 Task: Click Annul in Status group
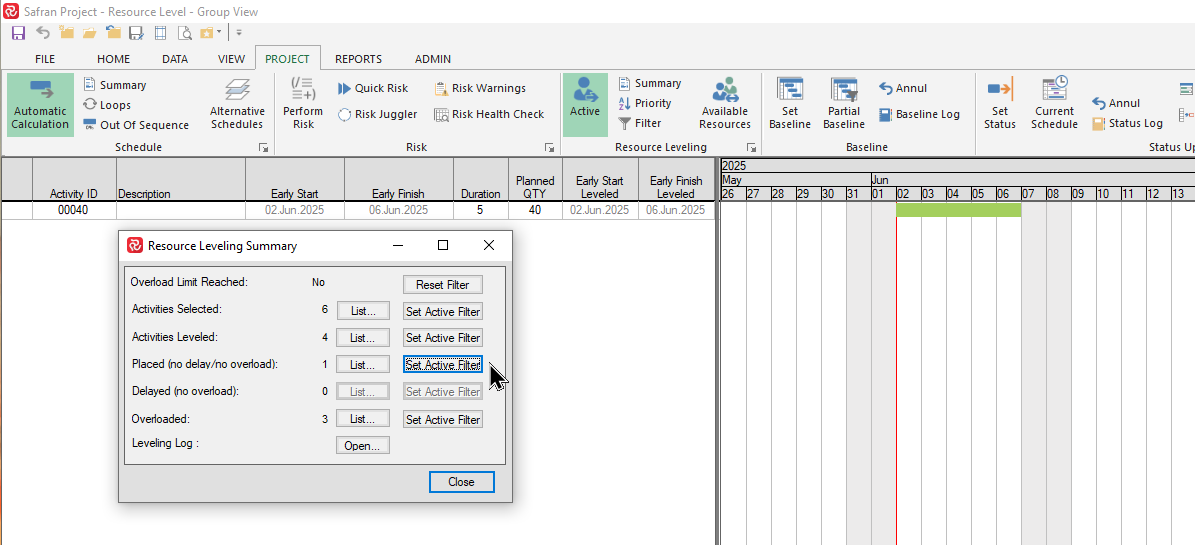(x=1116, y=103)
